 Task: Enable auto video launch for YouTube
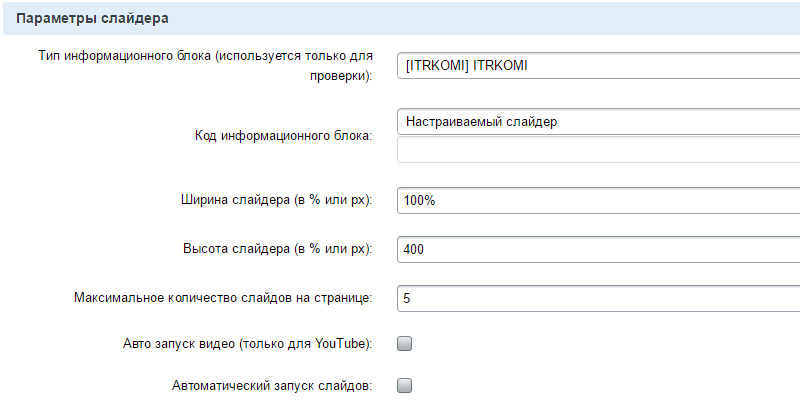tap(405, 344)
